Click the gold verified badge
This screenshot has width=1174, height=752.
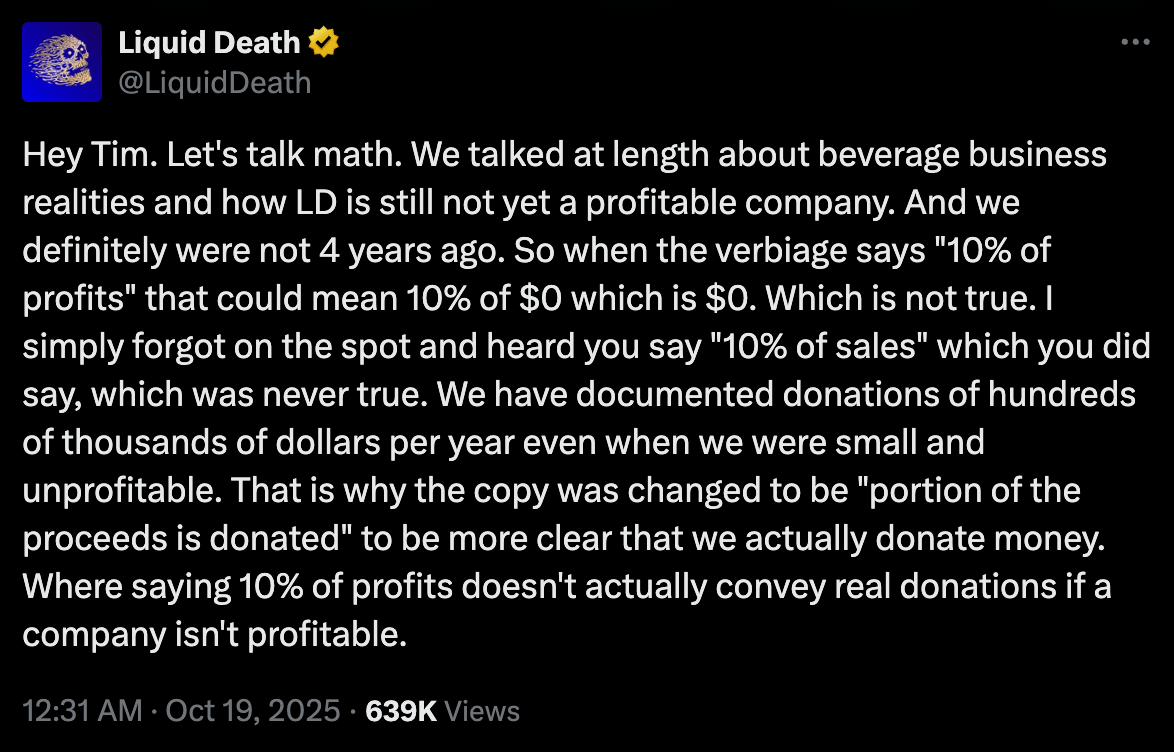pos(323,43)
